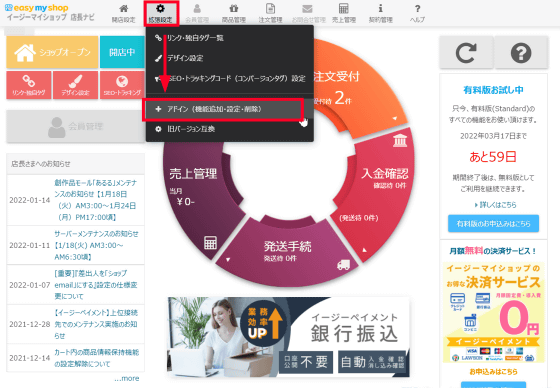Click the ¥0- monthly sales value
560x388 pixels.
[x=186, y=202]
